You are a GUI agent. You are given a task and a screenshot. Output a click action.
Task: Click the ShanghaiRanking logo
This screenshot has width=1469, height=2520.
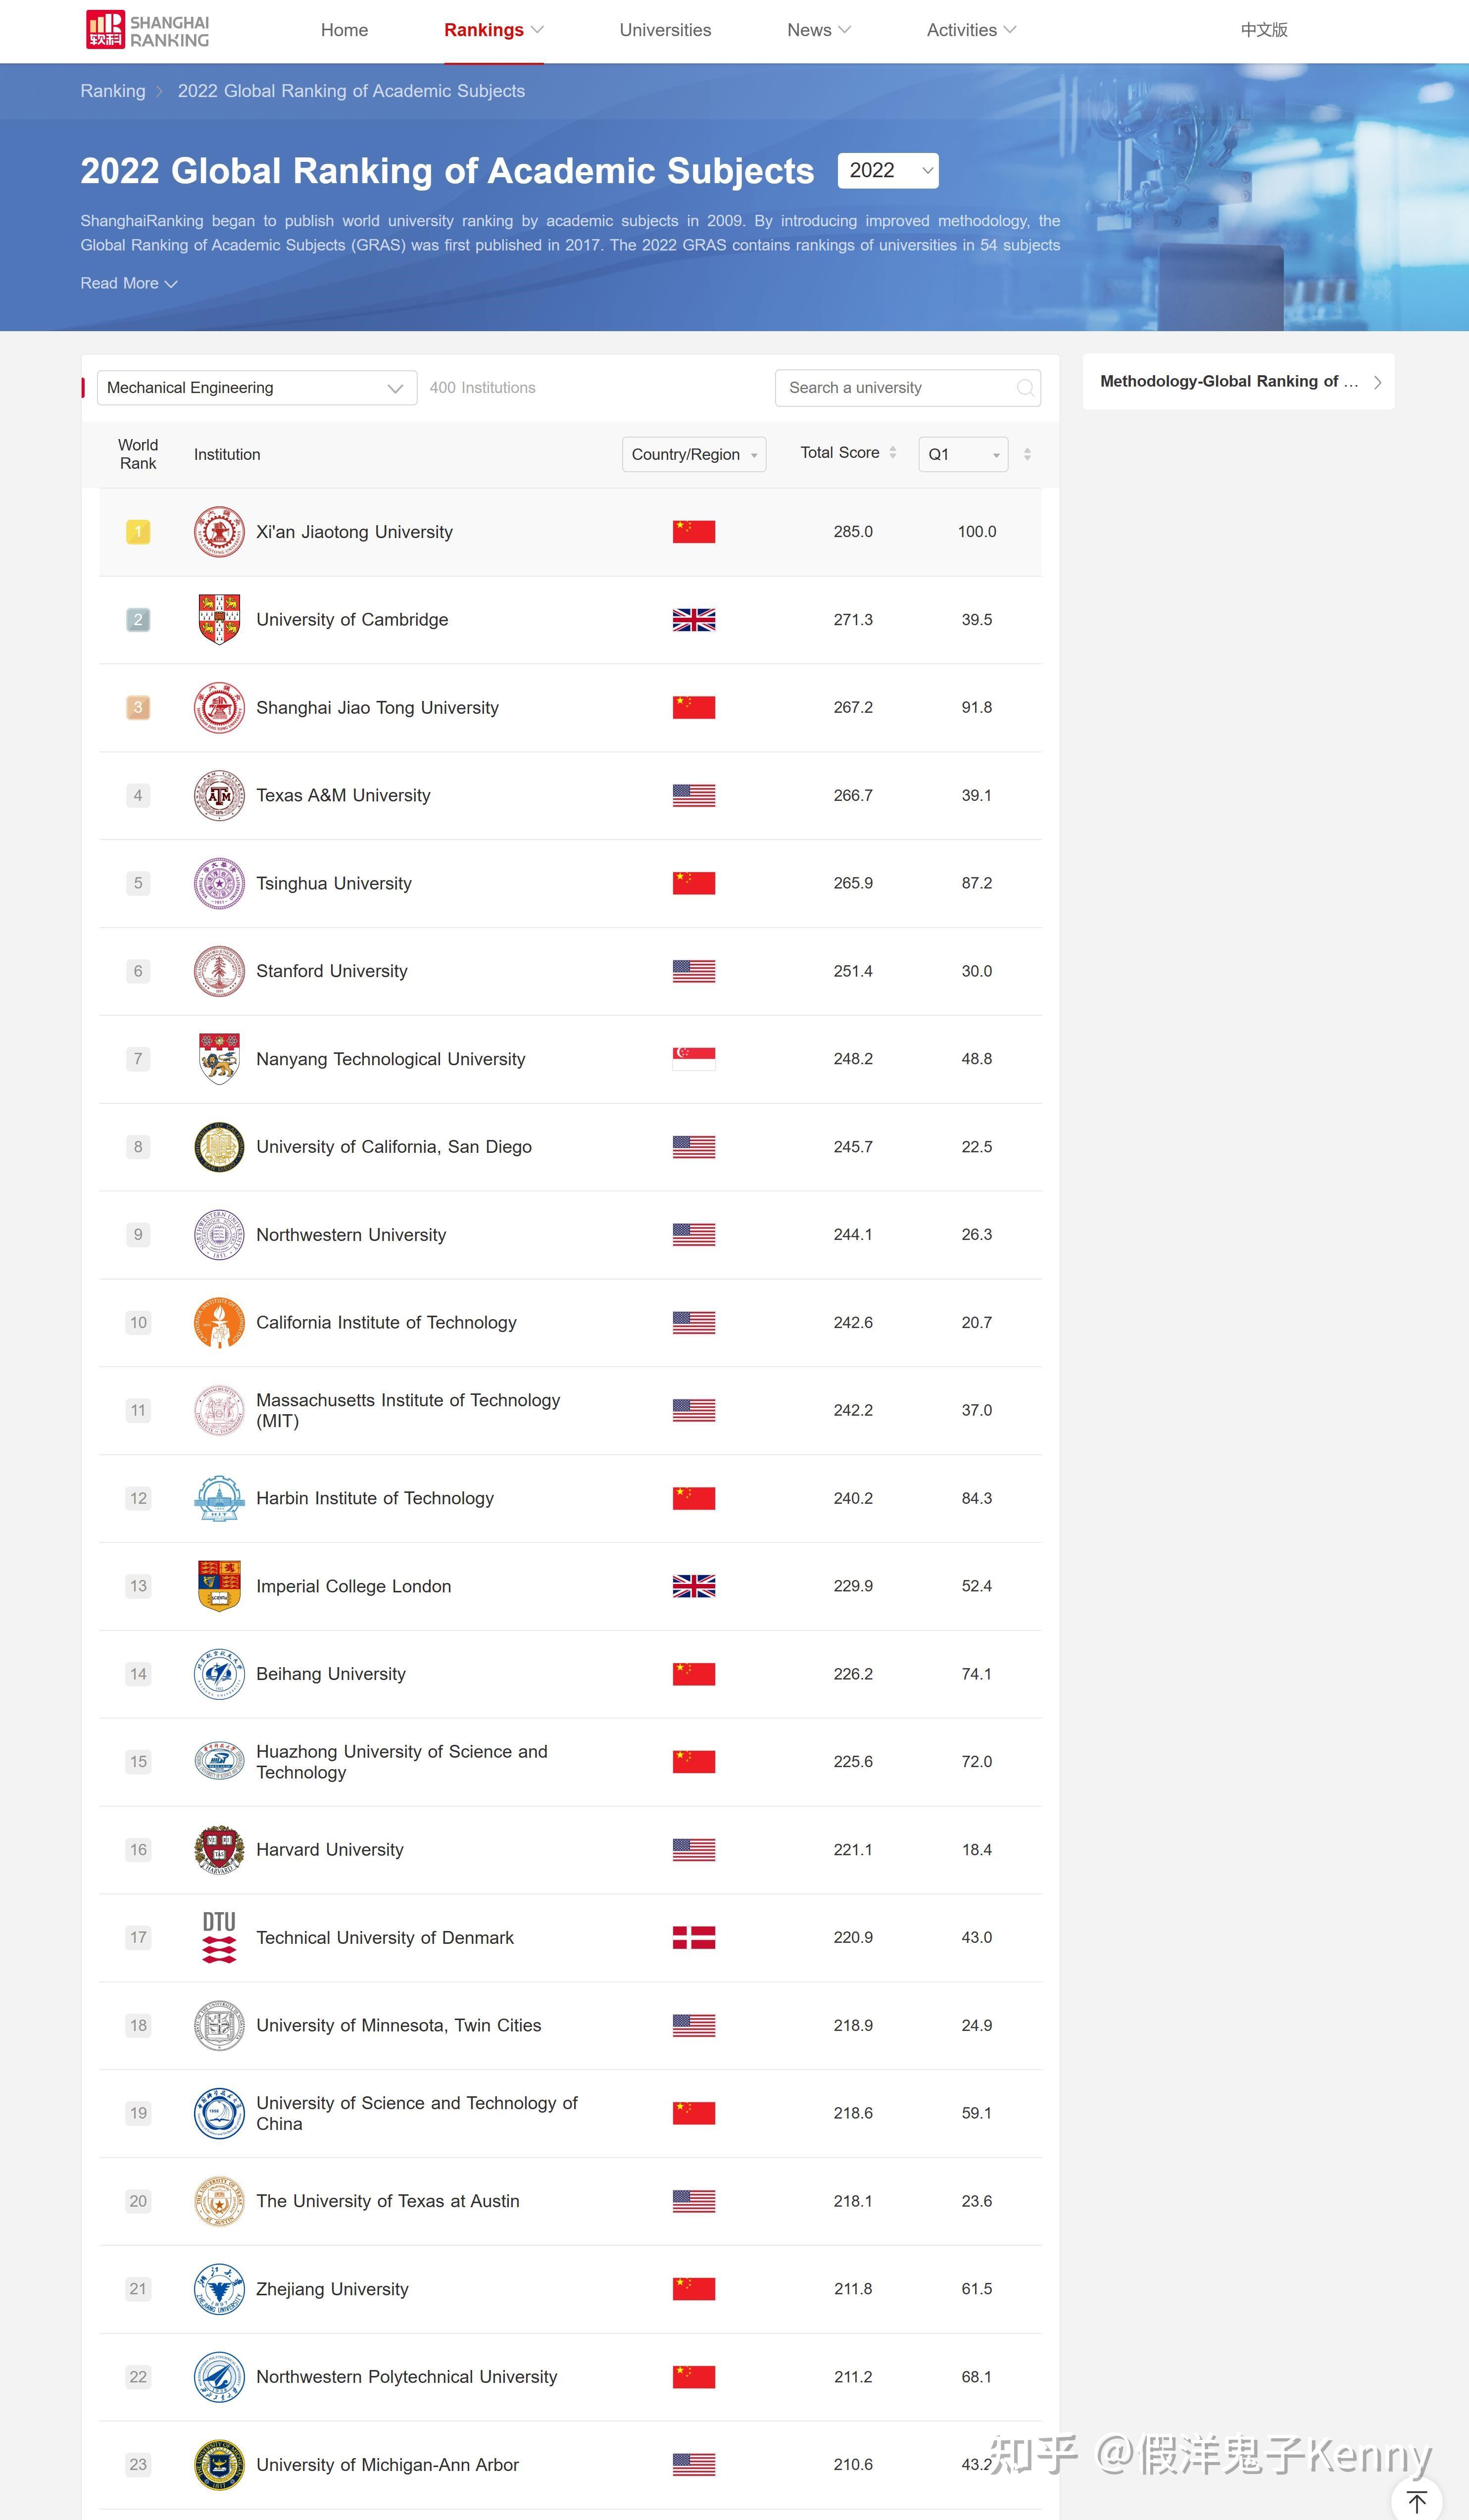148,30
